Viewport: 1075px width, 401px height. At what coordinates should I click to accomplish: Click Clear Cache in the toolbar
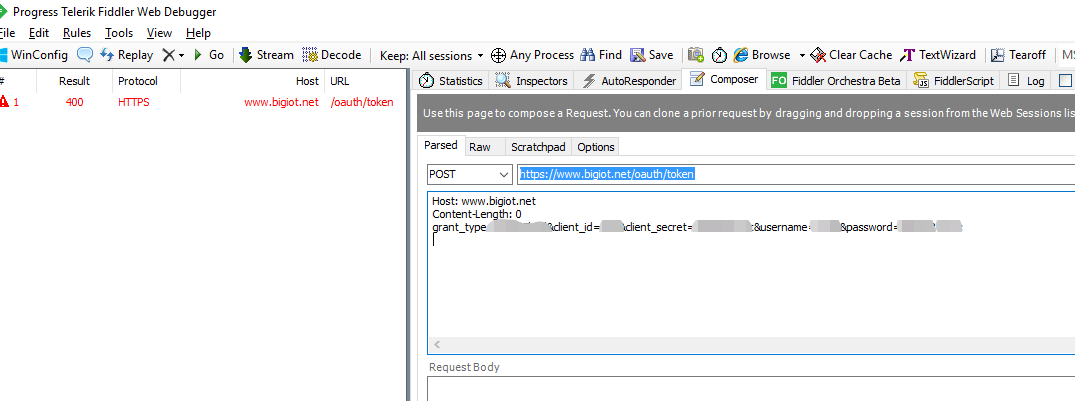pyautogui.click(x=851, y=55)
